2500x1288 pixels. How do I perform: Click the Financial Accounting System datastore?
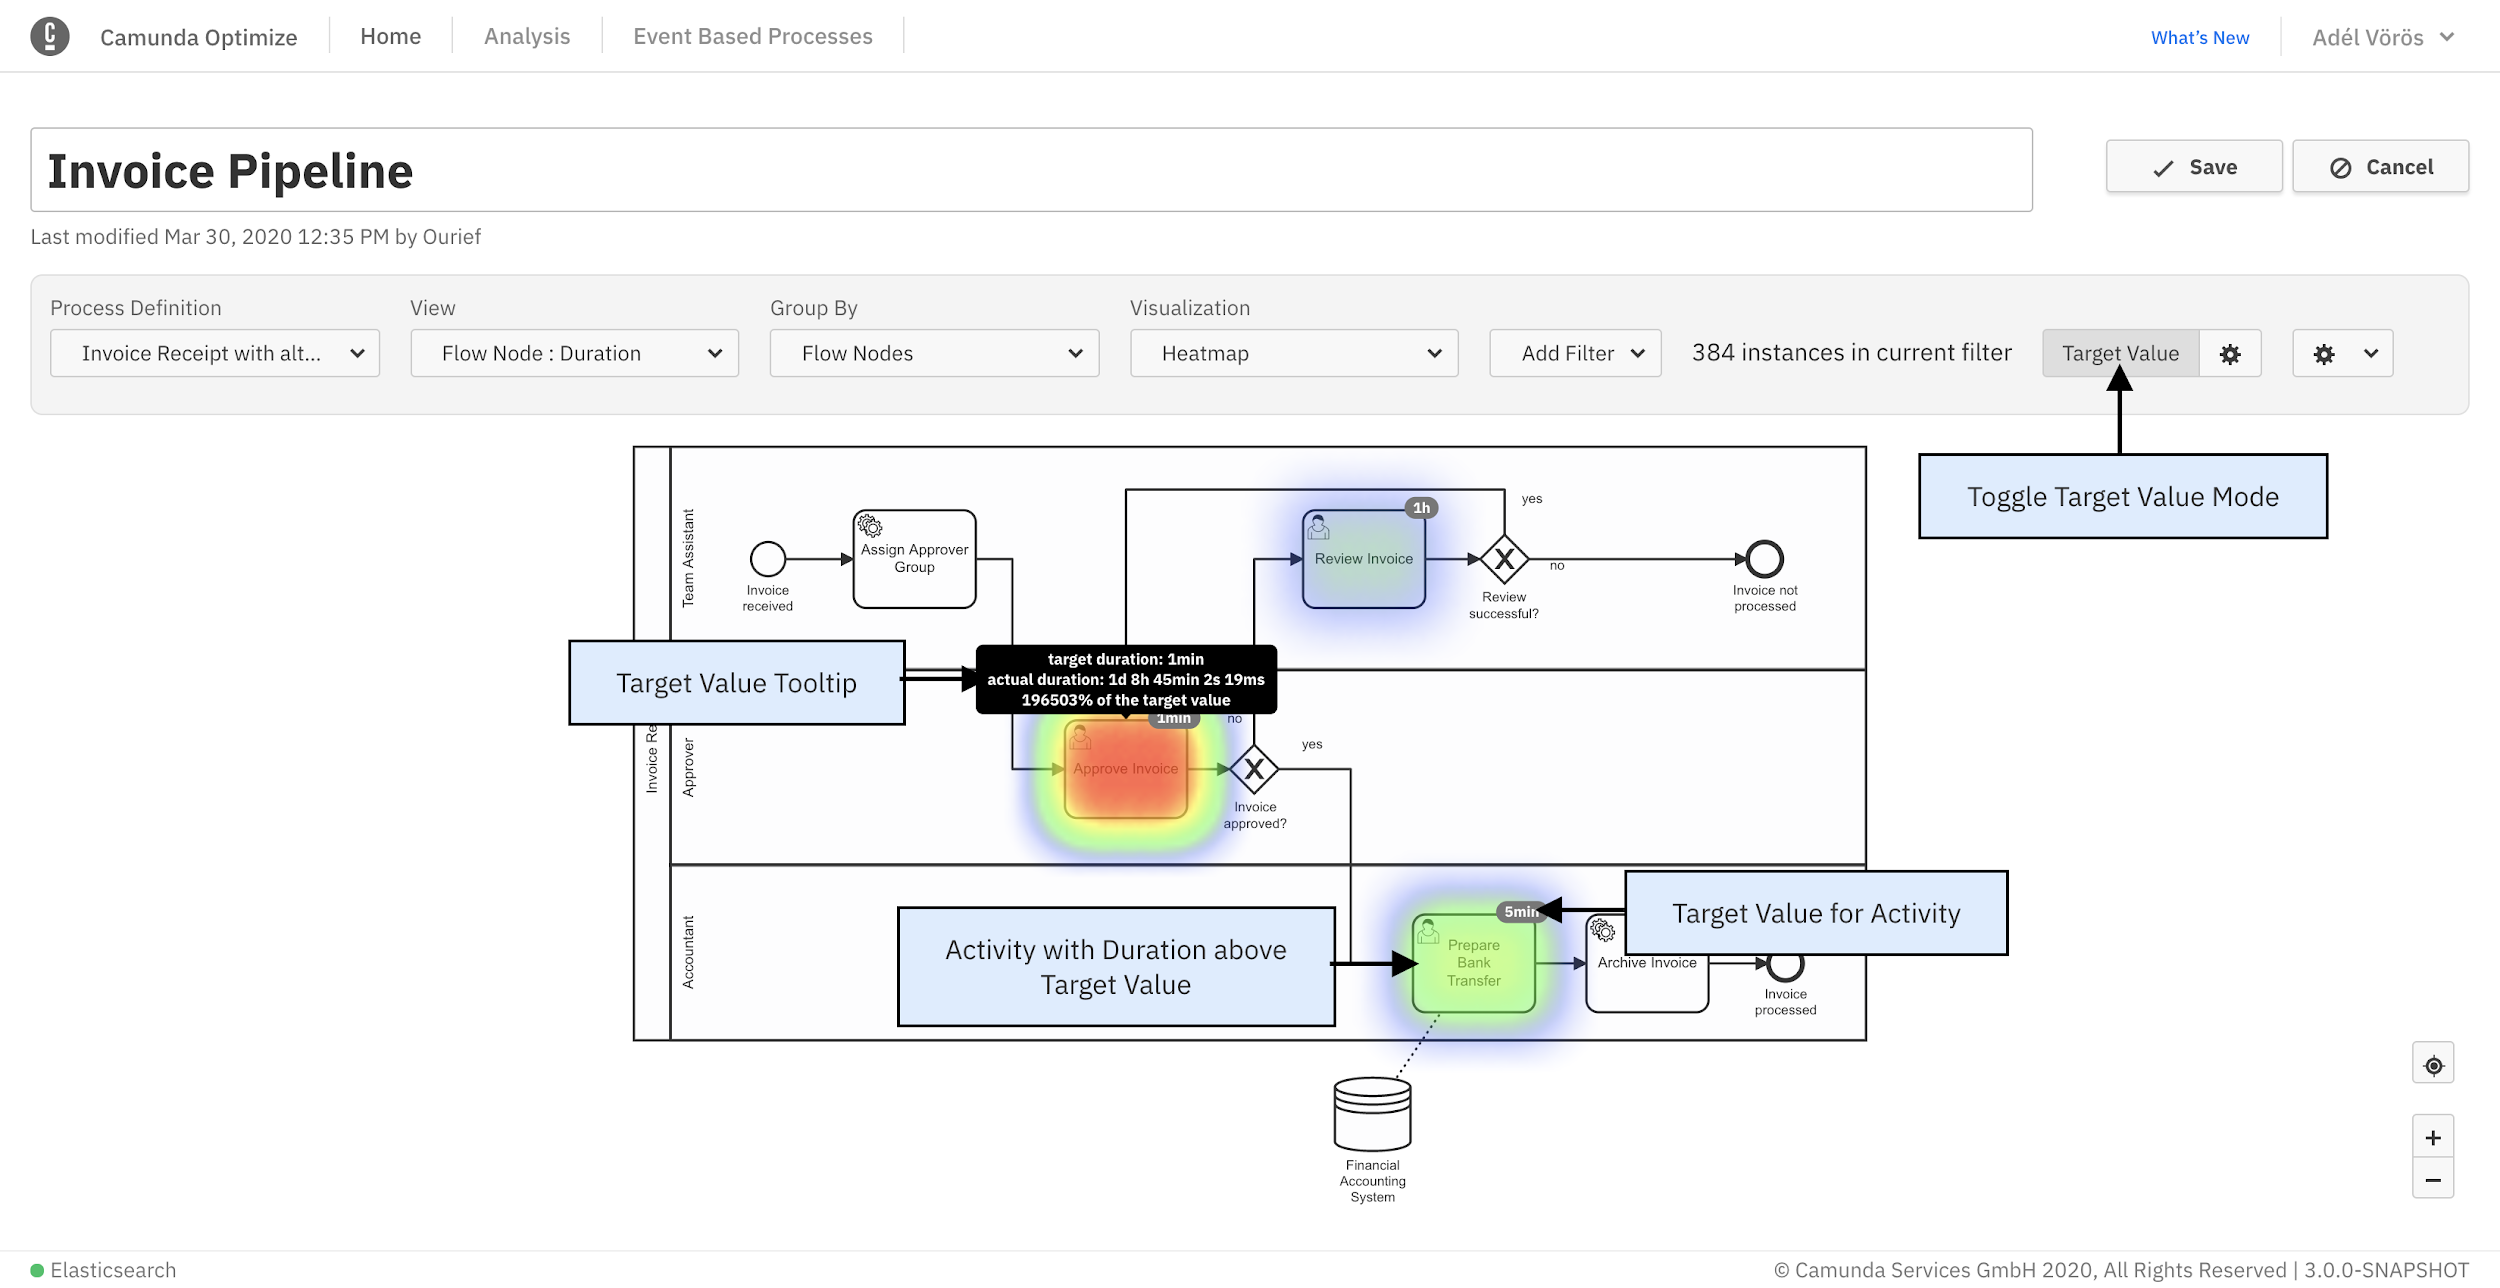[x=1372, y=1114]
